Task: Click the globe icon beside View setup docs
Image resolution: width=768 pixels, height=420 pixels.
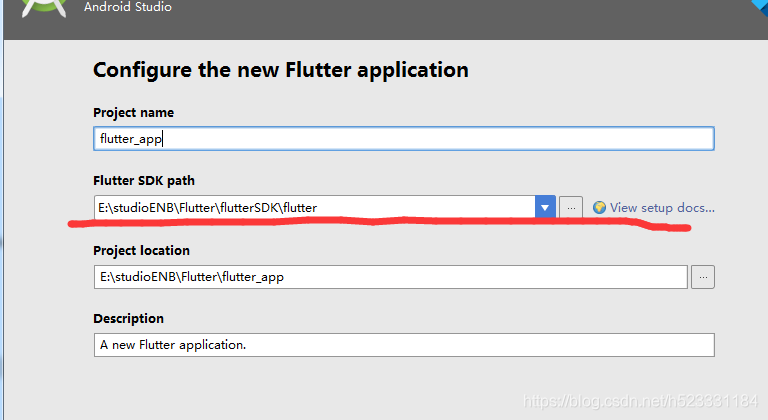Action: pos(599,208)
